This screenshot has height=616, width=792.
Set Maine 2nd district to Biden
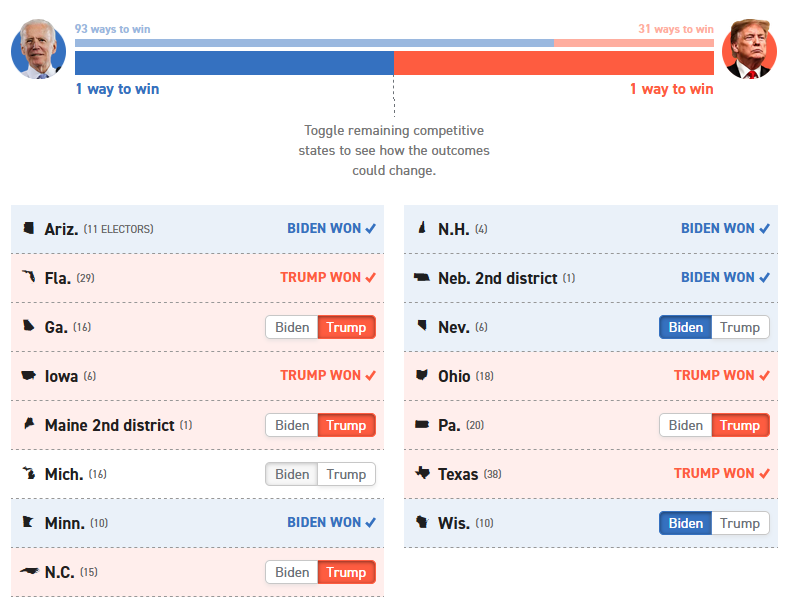tap(292, 425)
